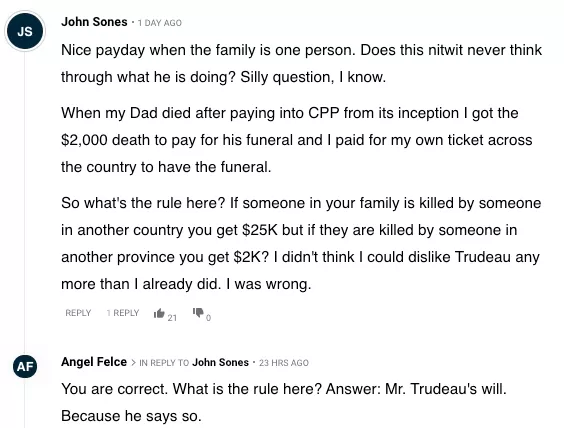564x428 pixels.
Task: Open John Sones' author name at top
Action: click(x=94, y=22)
